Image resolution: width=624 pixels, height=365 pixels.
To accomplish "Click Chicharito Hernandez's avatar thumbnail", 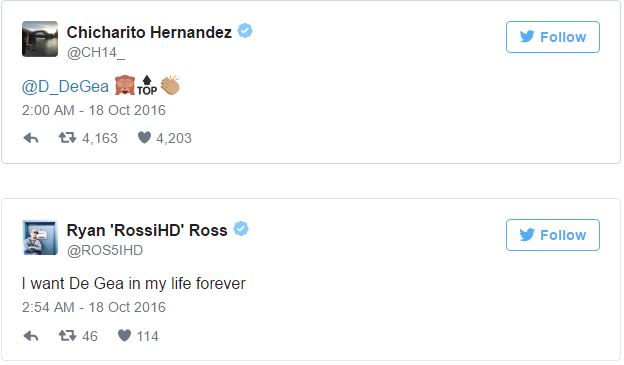I will (40, 39).
